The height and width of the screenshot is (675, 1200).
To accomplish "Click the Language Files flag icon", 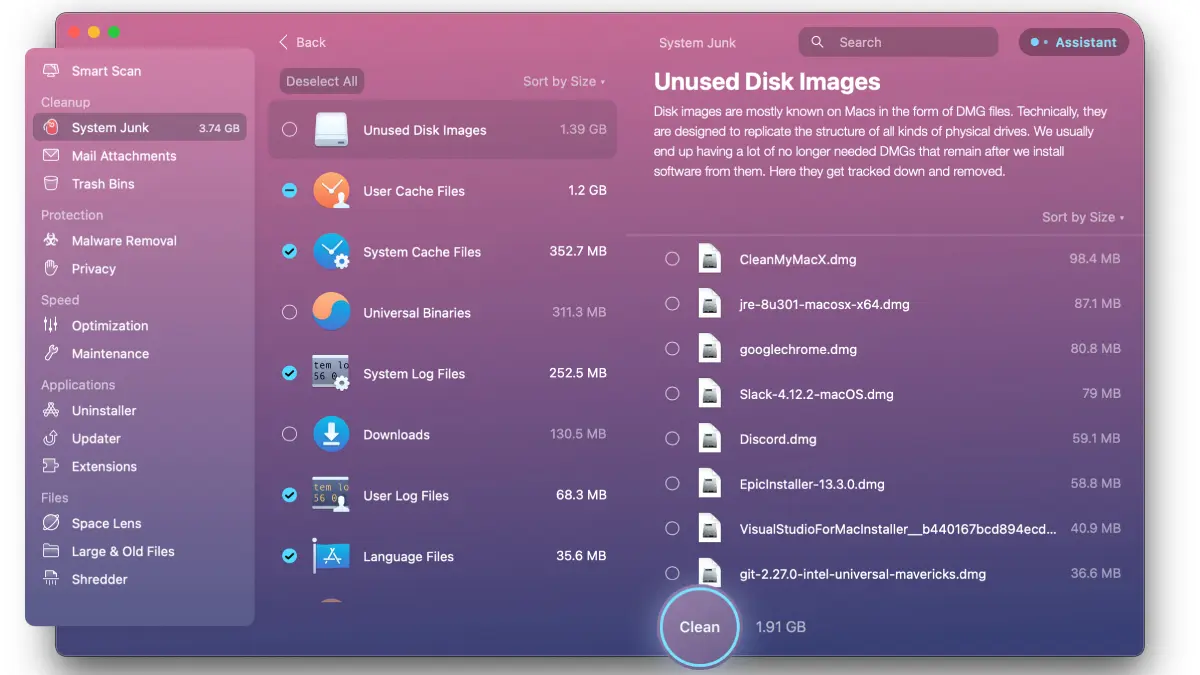I will (x=331, y=556).
